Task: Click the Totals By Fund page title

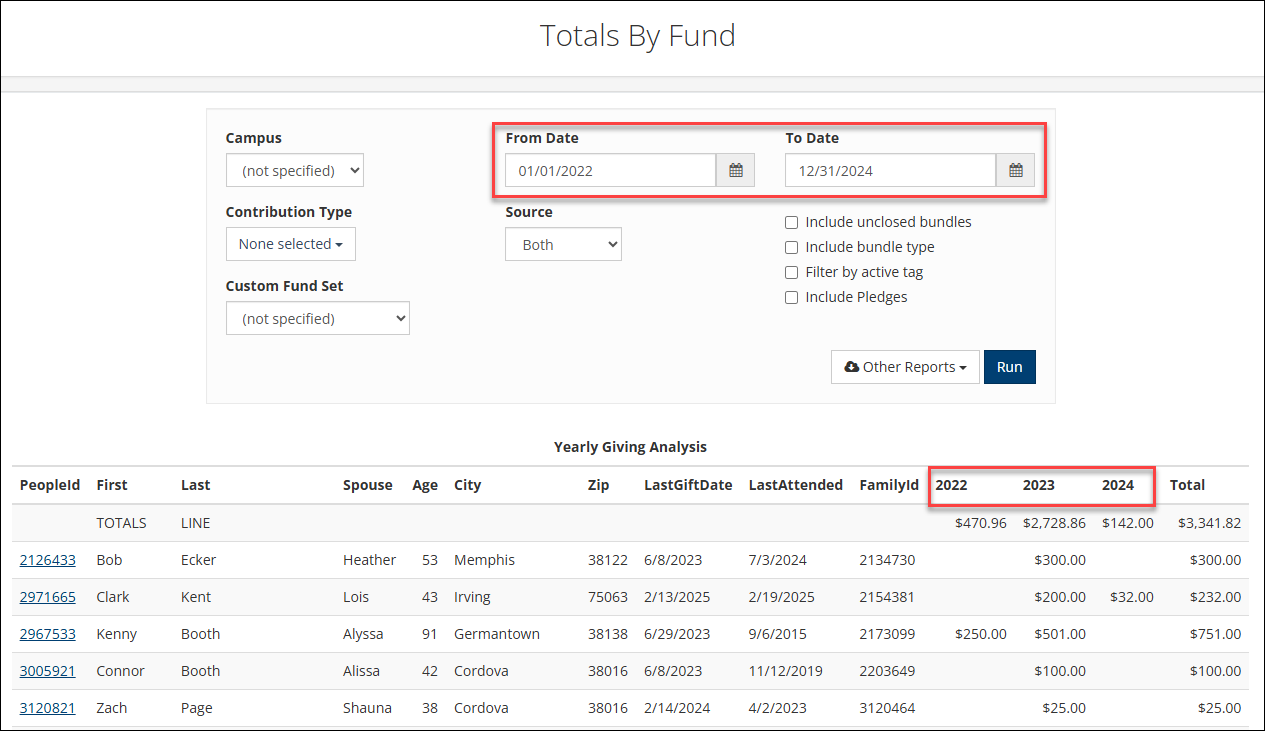Action: tap(638, 36)
